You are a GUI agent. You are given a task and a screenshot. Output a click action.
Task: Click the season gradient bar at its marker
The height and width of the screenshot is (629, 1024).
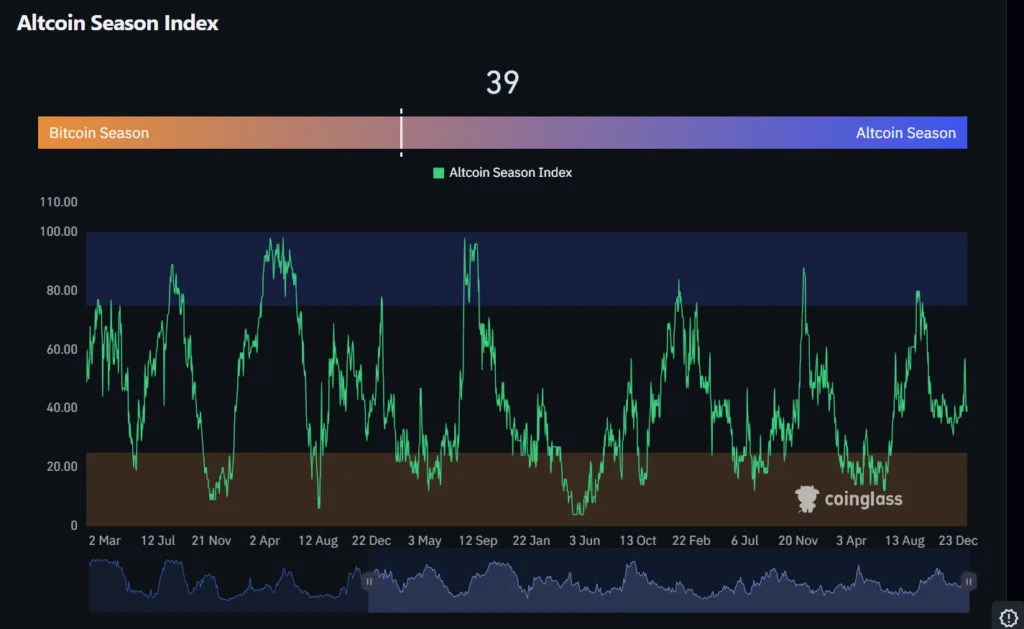coord(401,132)
